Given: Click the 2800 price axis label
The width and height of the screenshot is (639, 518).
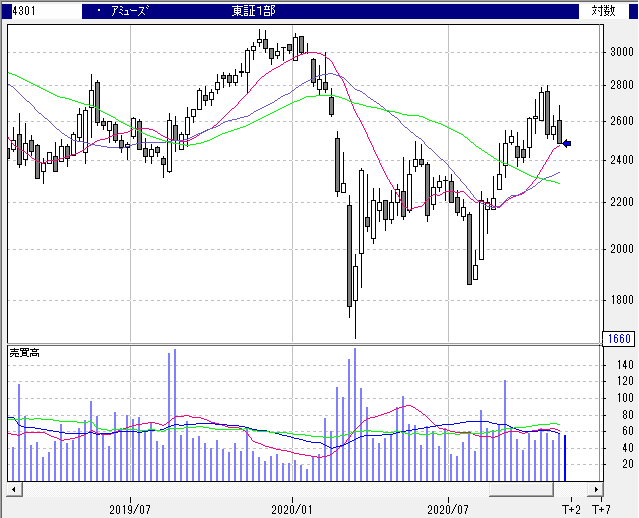Looking at the screenshot, I should tap(622, 85).
